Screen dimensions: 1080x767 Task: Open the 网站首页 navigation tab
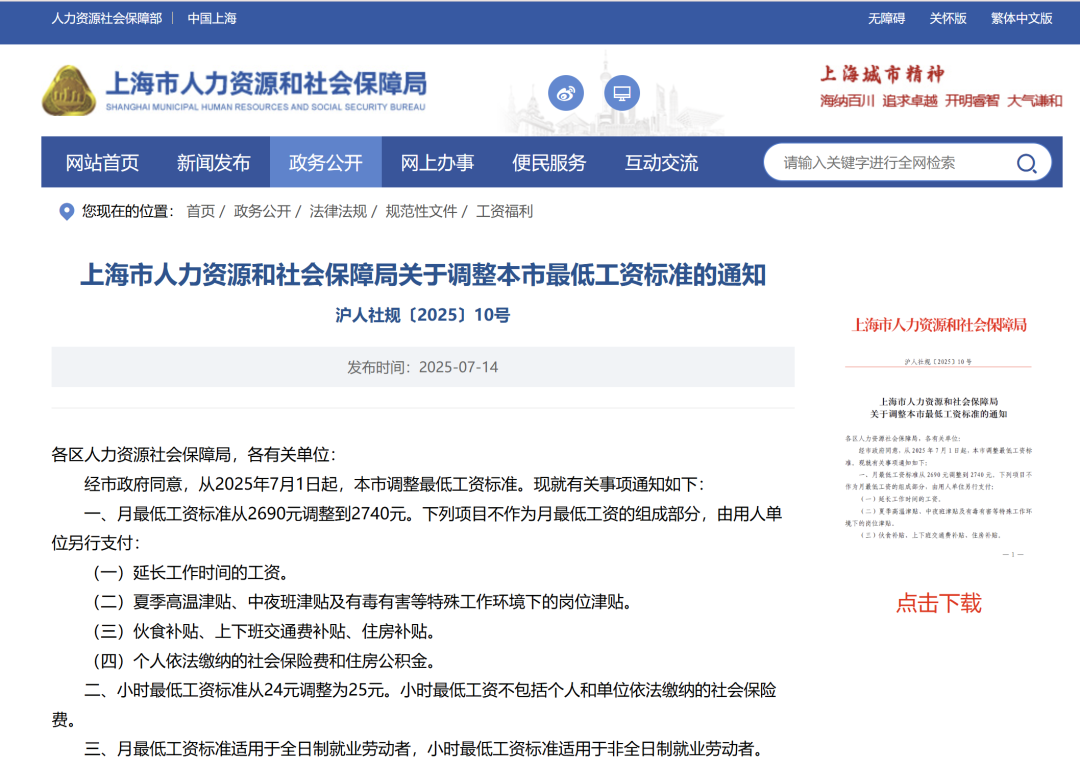tap(102, 163)
